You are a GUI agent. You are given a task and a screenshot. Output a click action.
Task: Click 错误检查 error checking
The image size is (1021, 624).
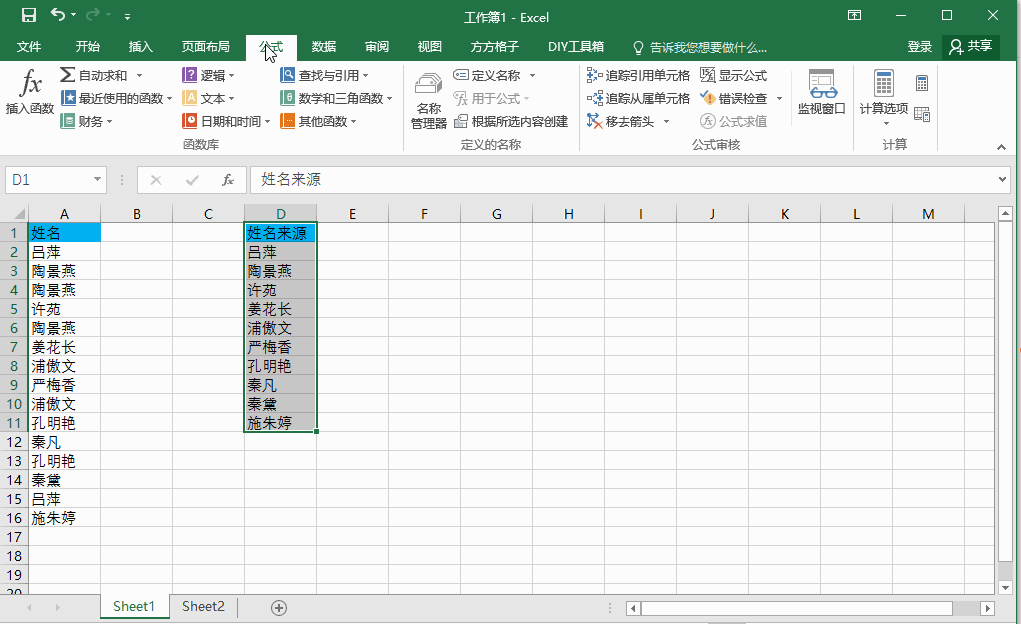point(734,98)
